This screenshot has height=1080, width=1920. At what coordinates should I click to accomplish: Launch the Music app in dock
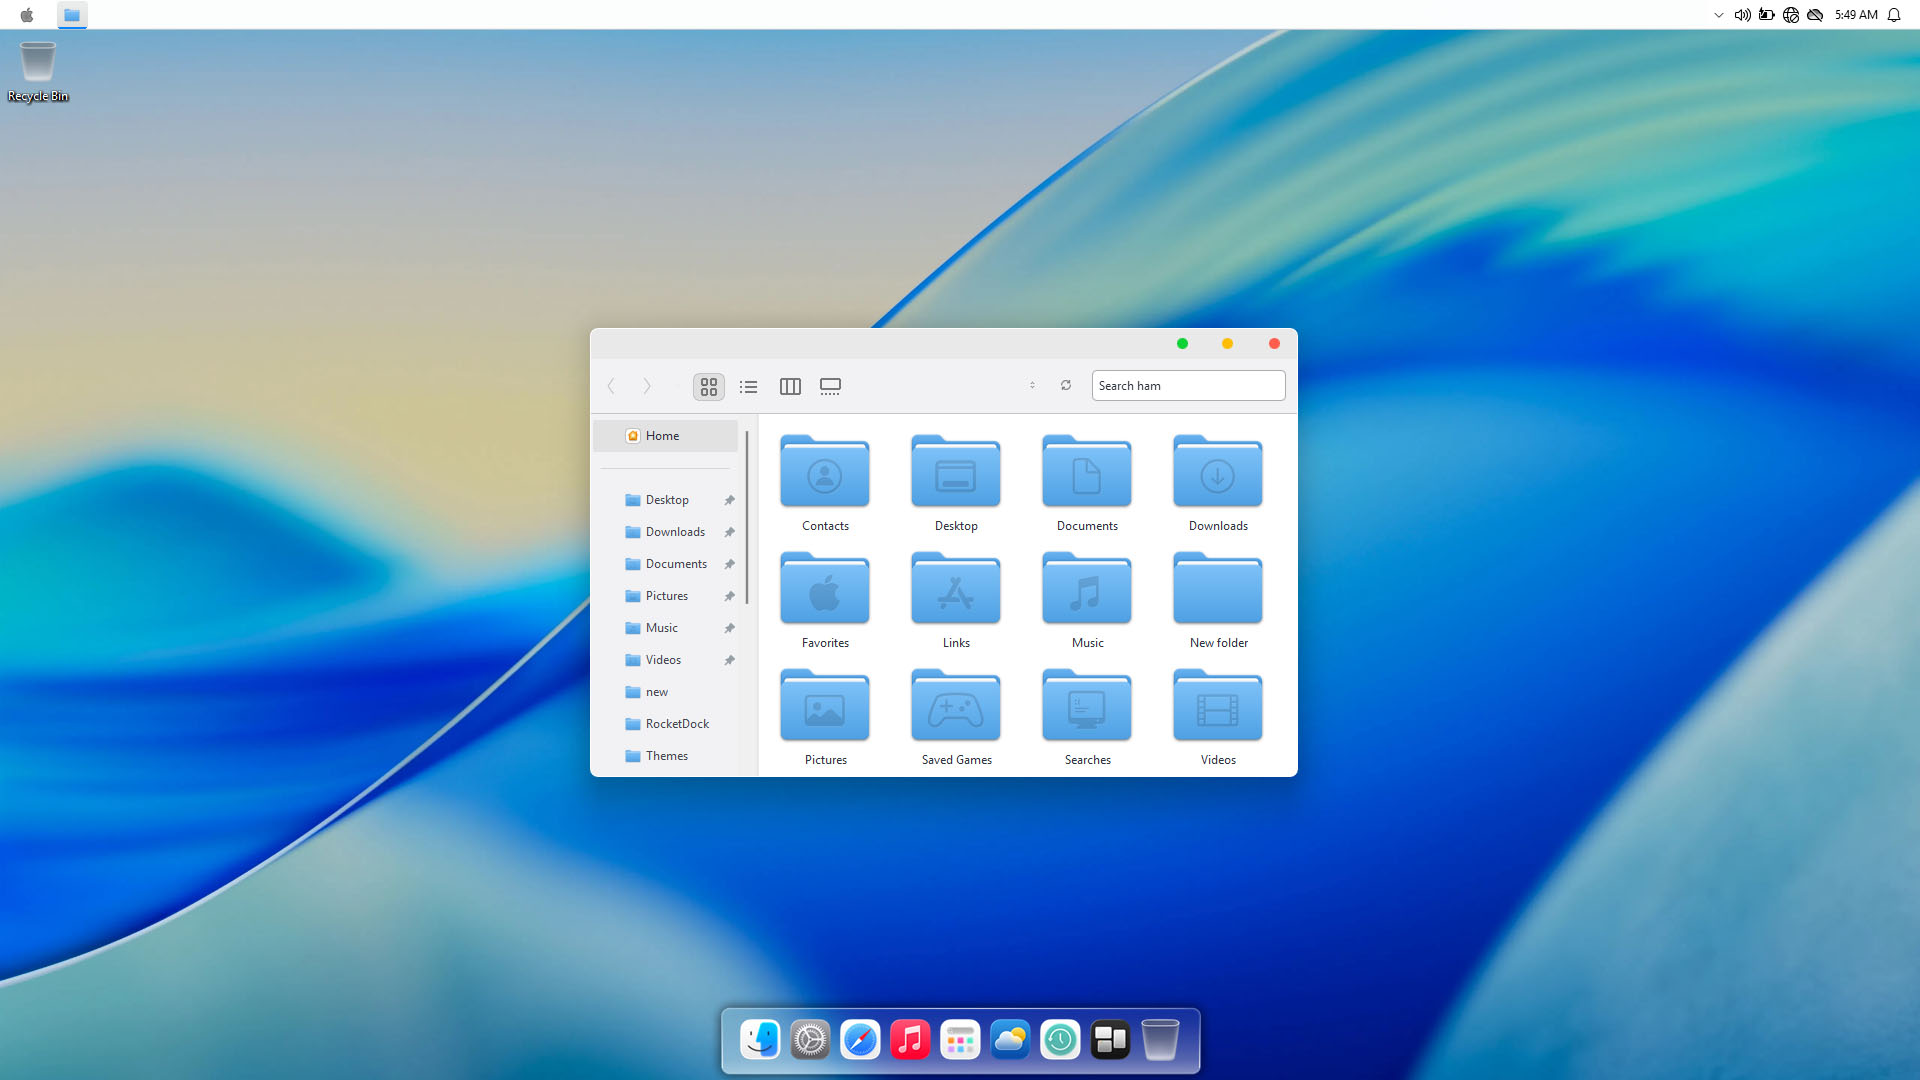click(910, 1040)
